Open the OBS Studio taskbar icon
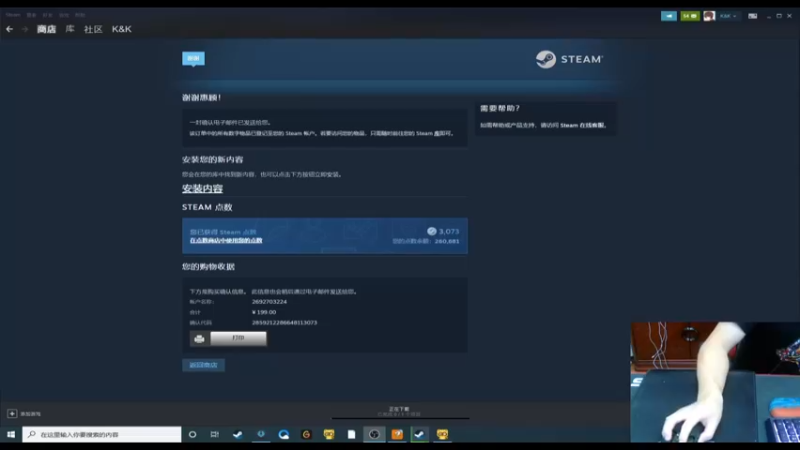Viewport: 800px width, 450px height. (x=374, y=434)
